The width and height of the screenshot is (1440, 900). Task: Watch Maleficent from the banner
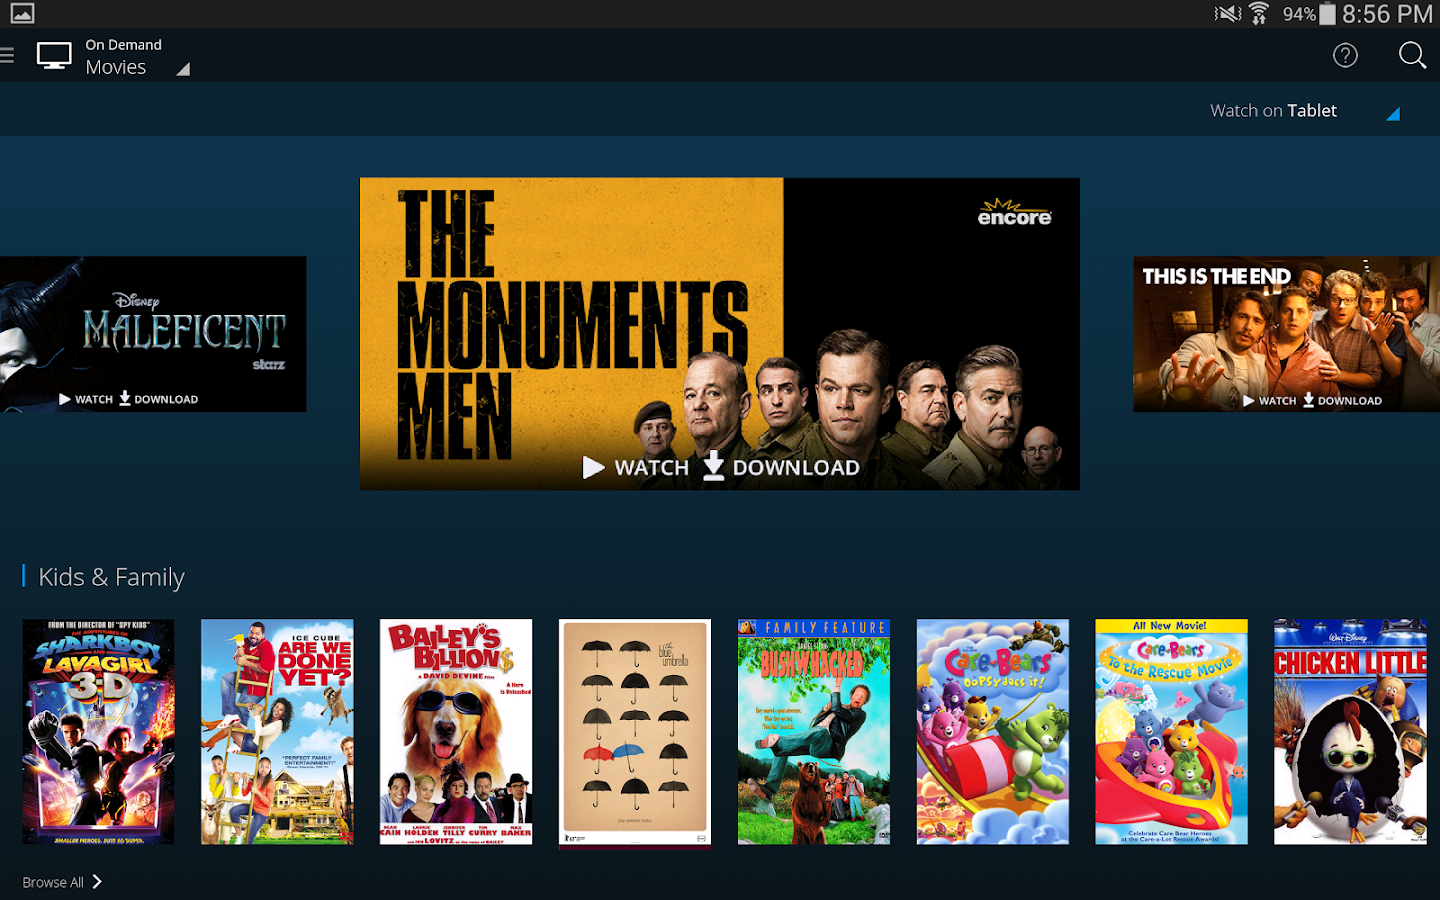pos(86,399)
